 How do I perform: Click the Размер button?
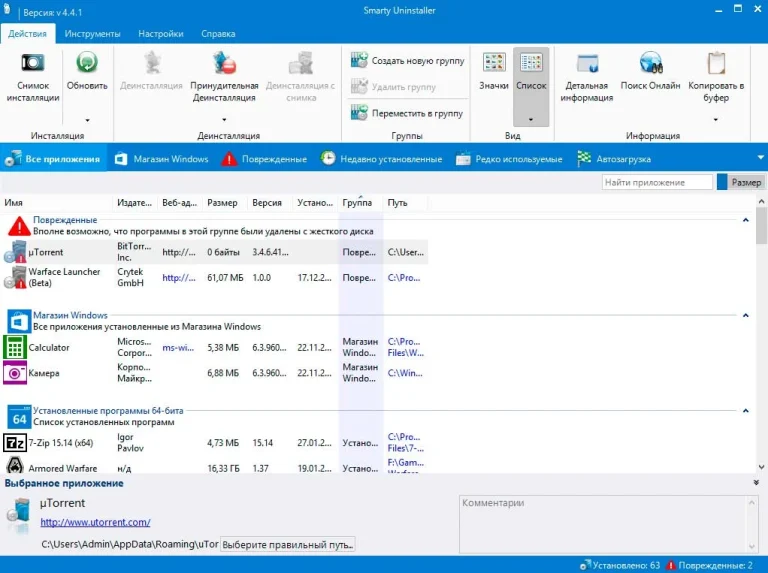pos(741,182)
